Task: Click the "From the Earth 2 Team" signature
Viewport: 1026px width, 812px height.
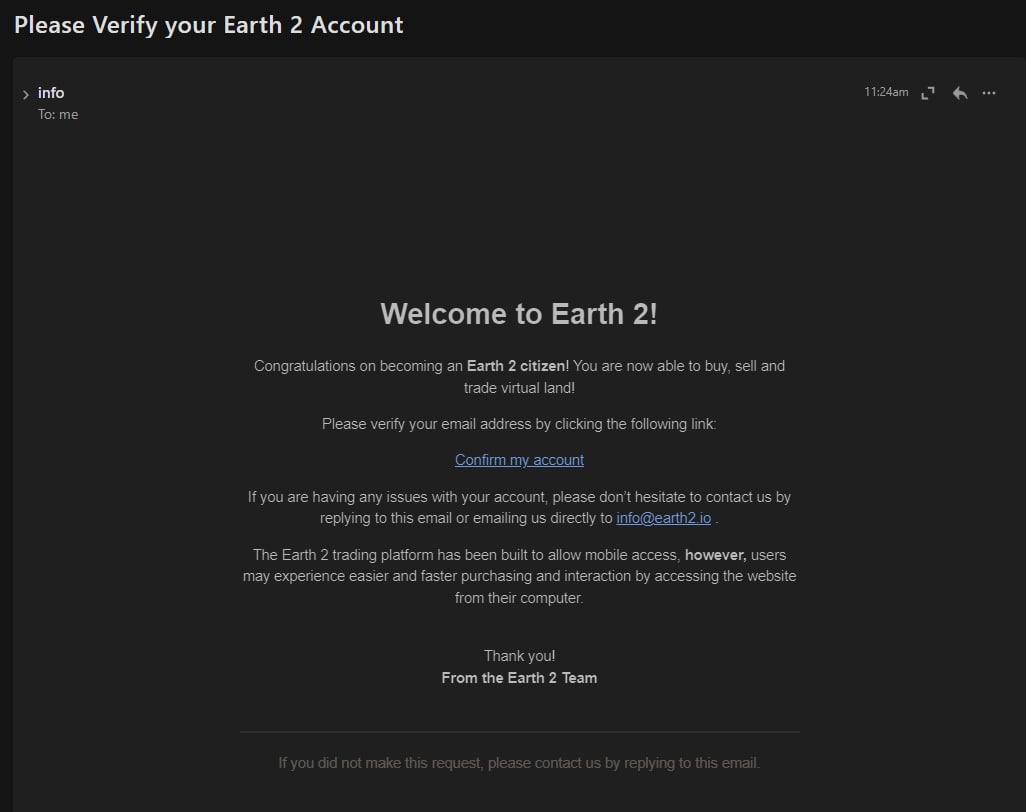Action: click(x=519, y=678)
